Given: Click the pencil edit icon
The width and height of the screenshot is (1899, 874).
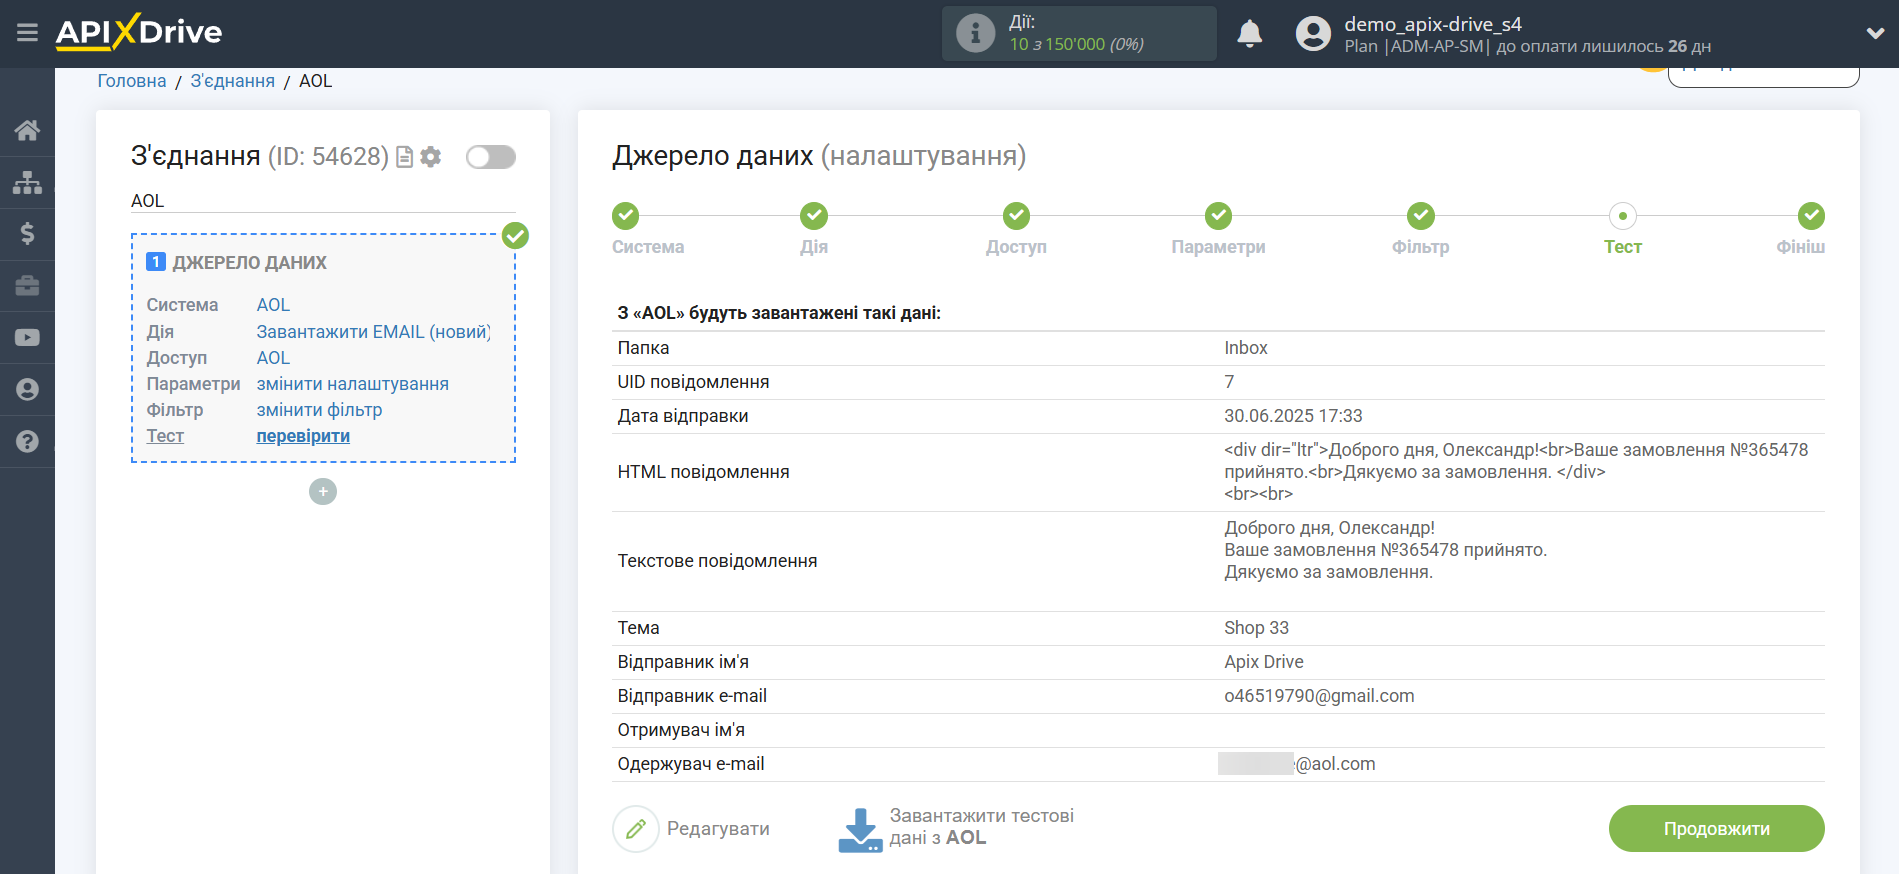Looking at the screenshot, I should pos(636,829).
